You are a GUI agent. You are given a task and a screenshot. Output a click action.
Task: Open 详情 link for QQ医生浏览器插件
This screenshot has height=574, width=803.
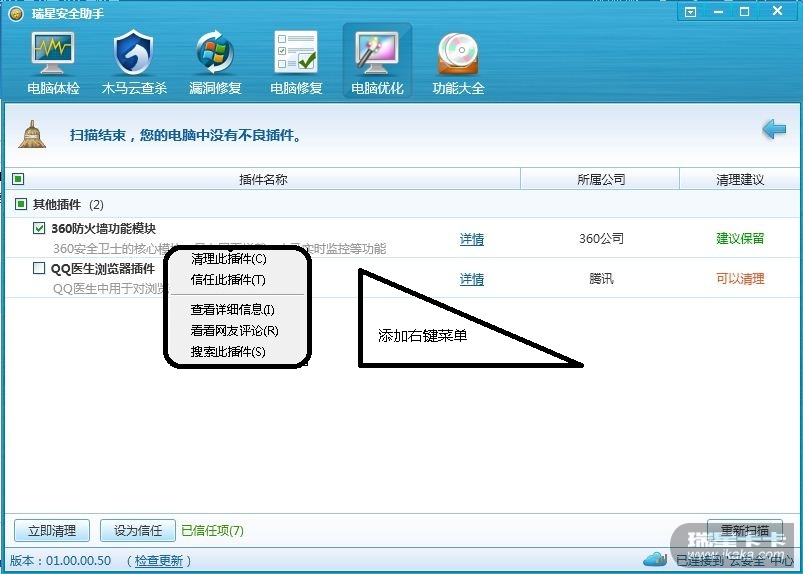[x=472, y=279]
